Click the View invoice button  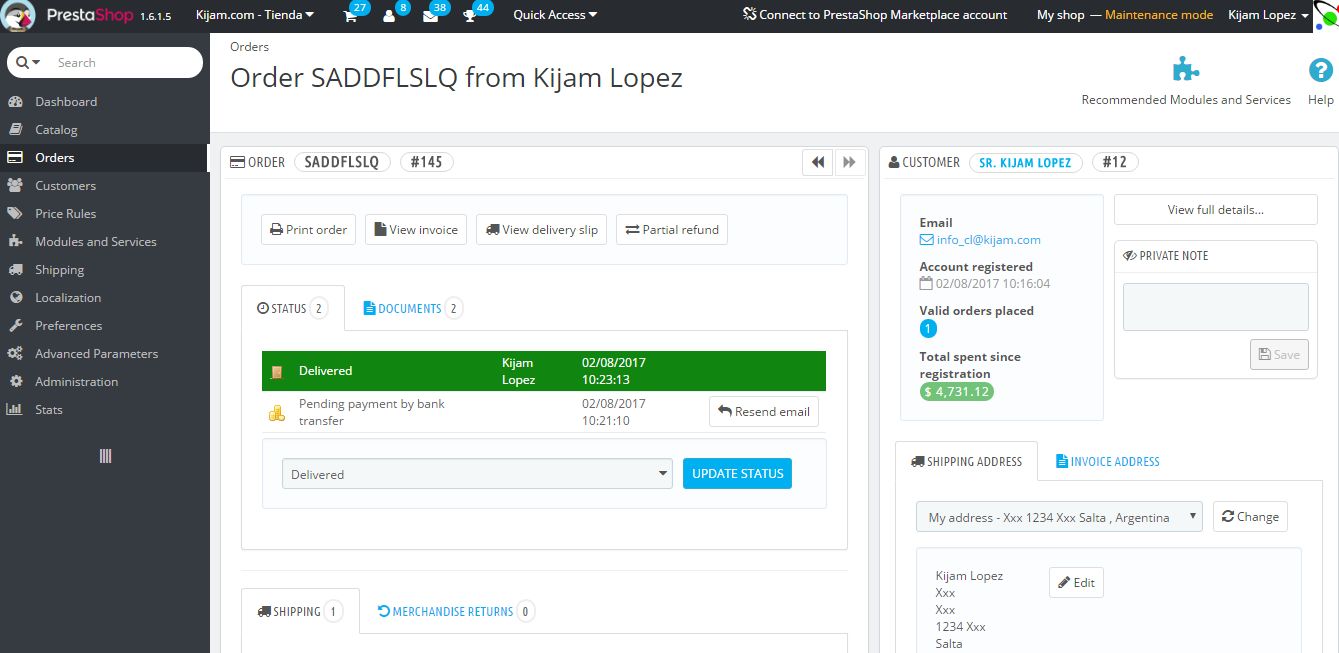pyautogui.click(x=415, y=229)
